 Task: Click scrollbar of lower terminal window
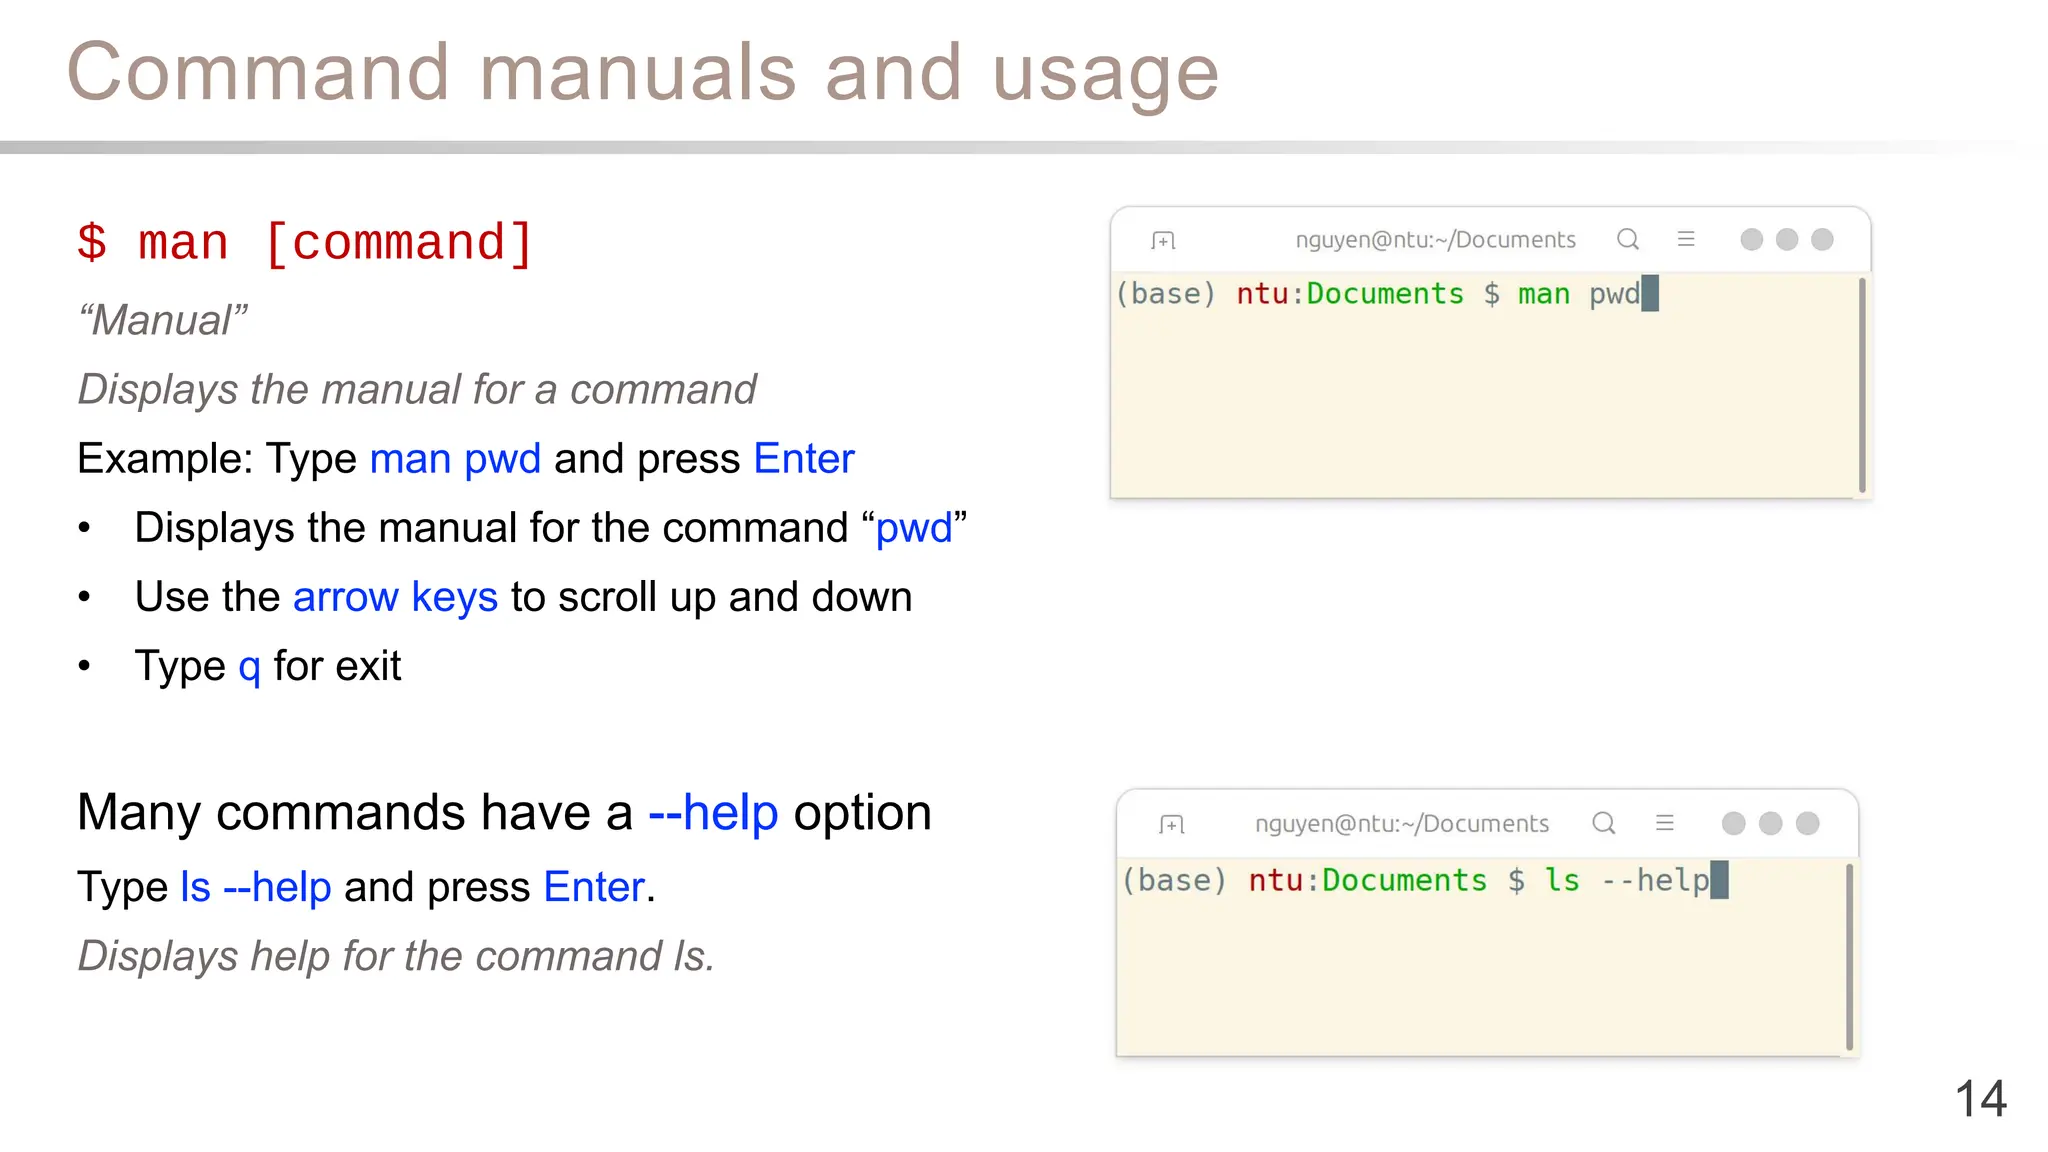click(x=1849, y=957)
